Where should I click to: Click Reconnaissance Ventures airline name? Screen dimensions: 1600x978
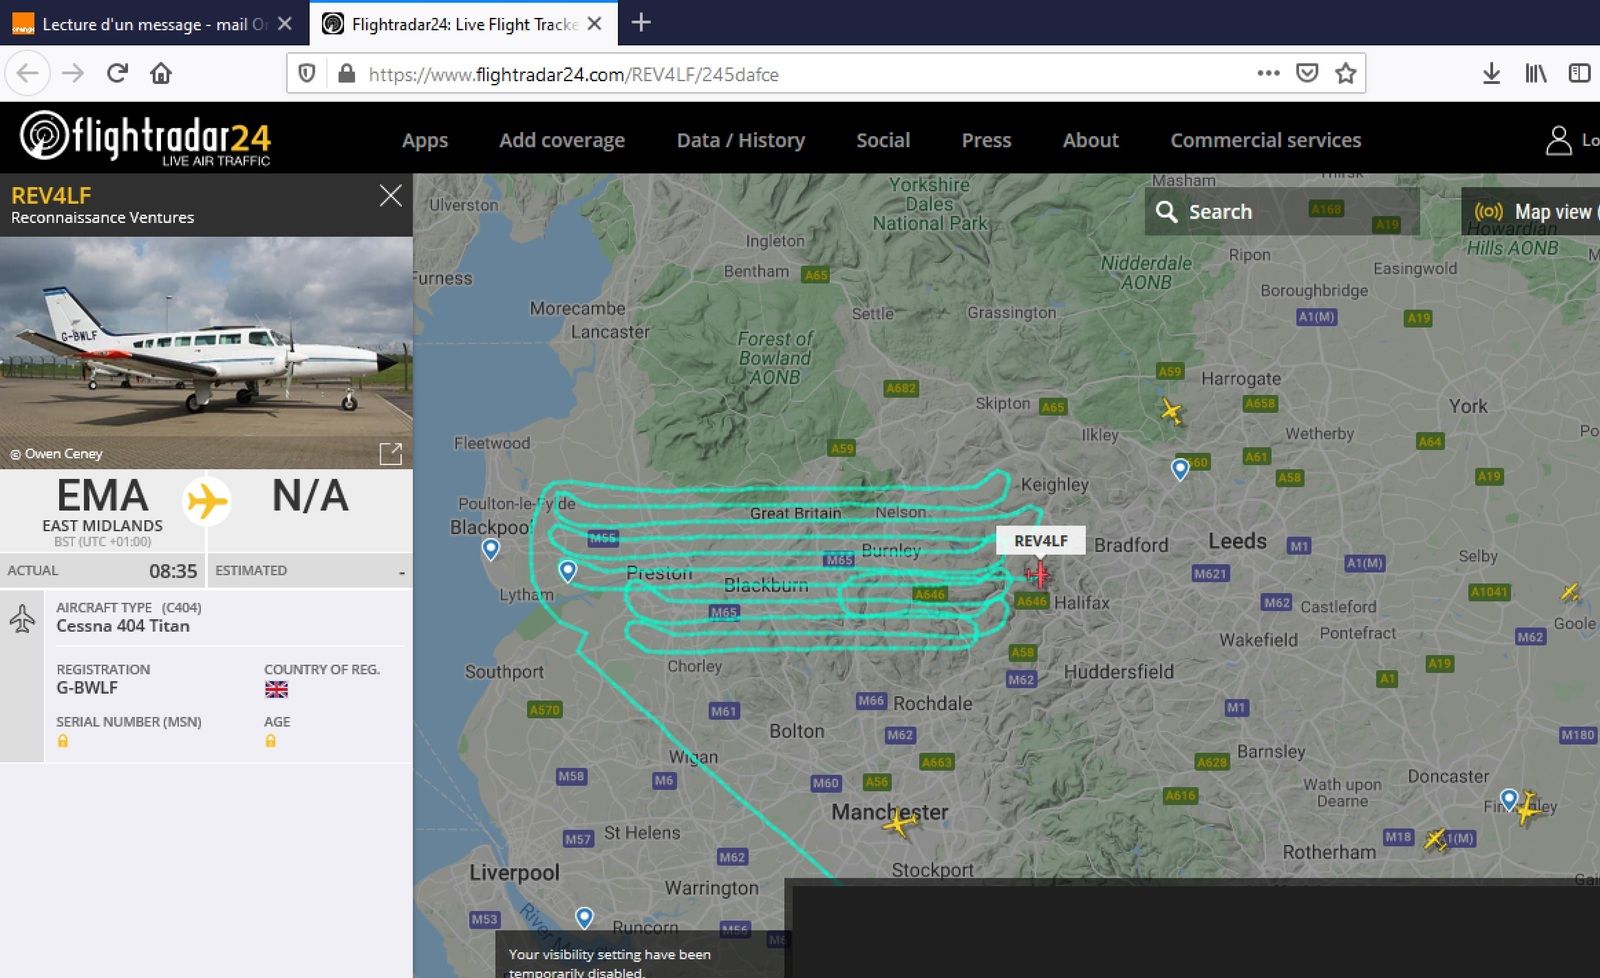[x=102, y=217]
